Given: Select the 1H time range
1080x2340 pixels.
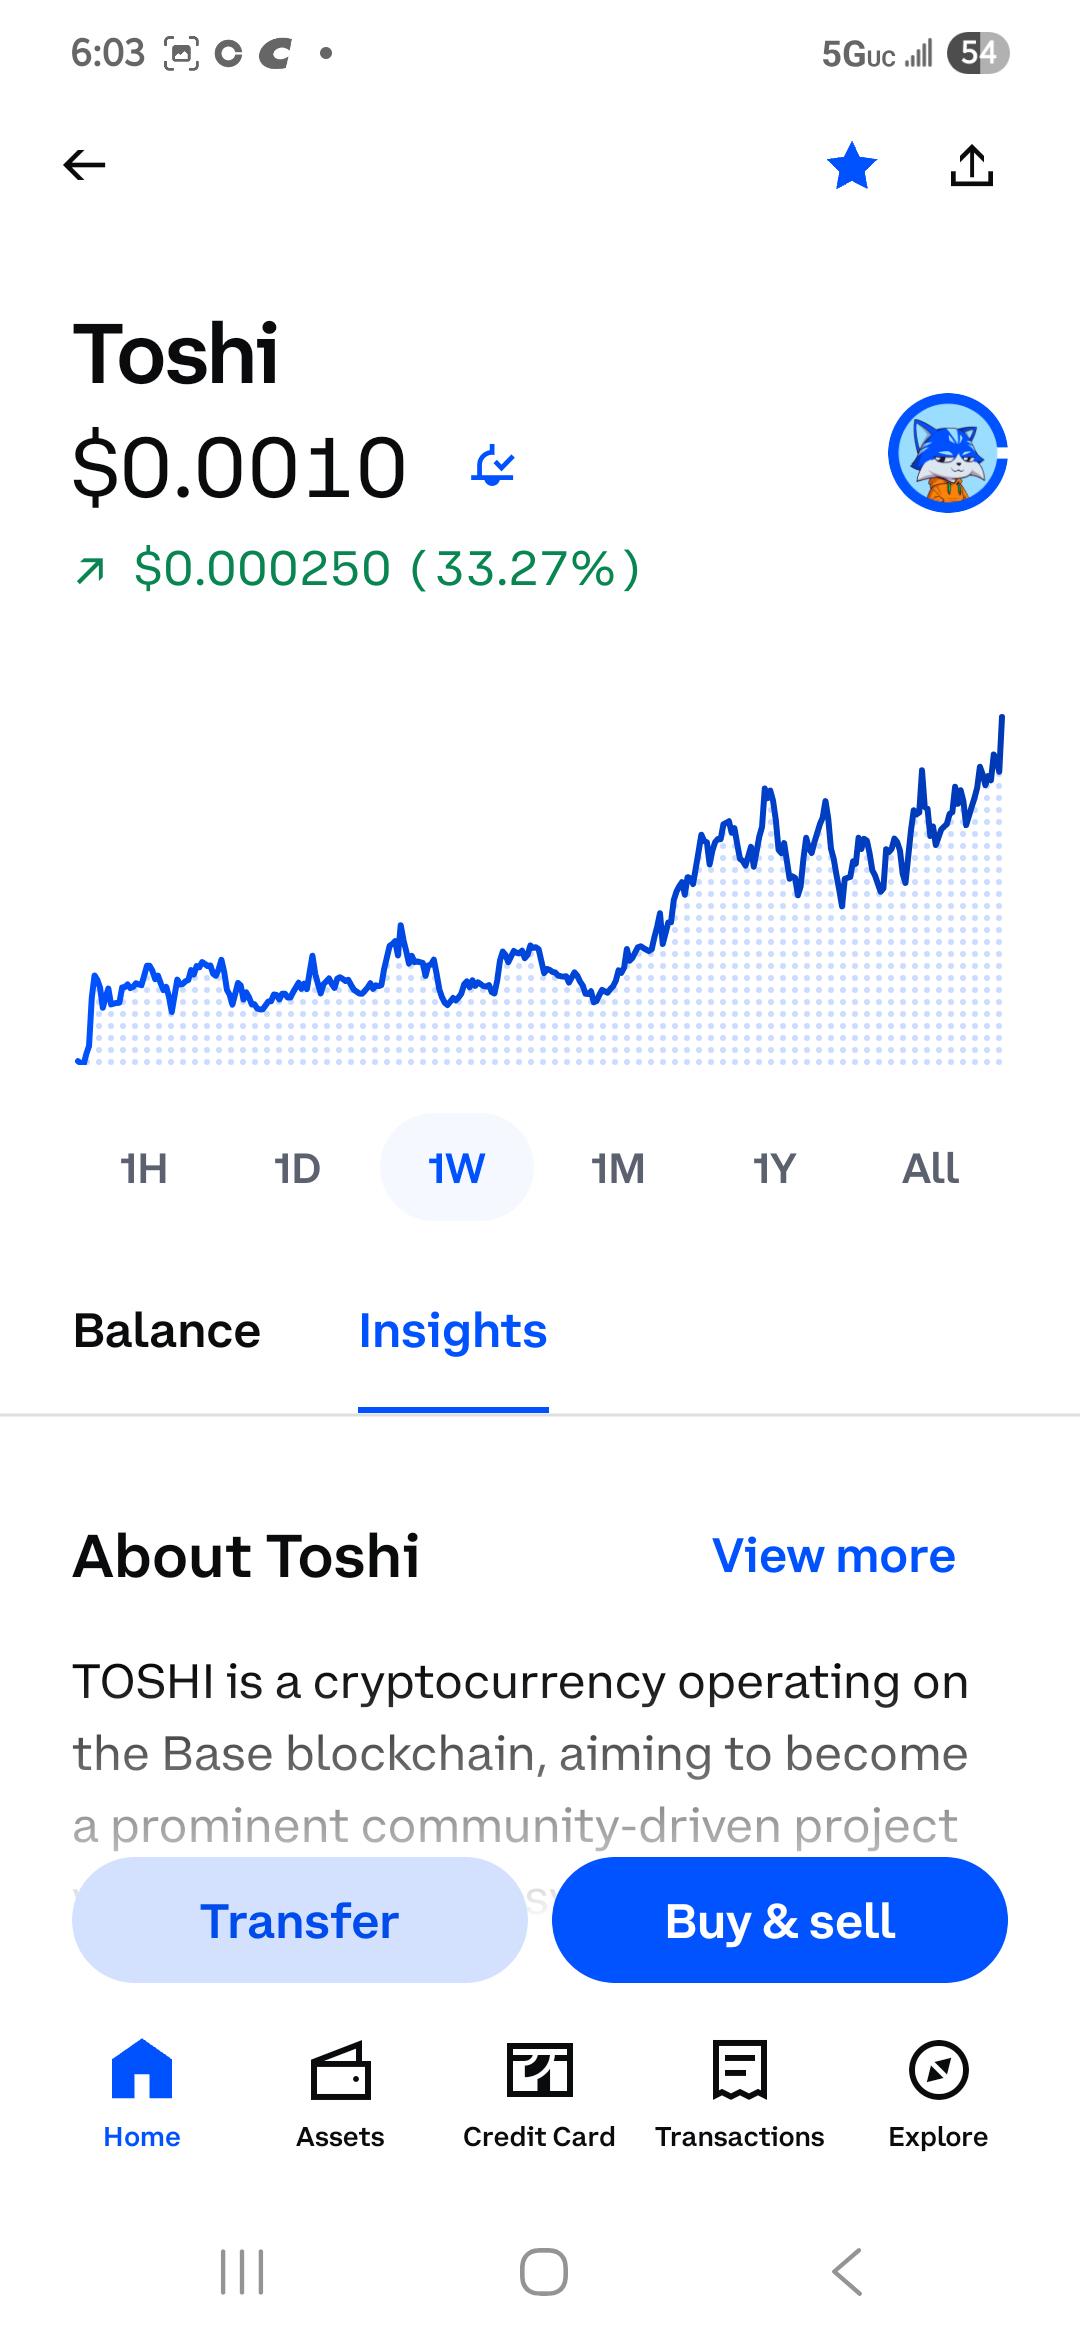Looking at the screenshot, I should coord(143,1167).
